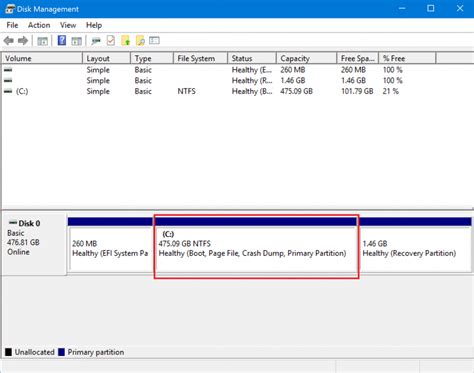Select the 1.46 GB Recovery Partition block
The width and height of the screenshot is (474, 373).
[x=415, y=245]
